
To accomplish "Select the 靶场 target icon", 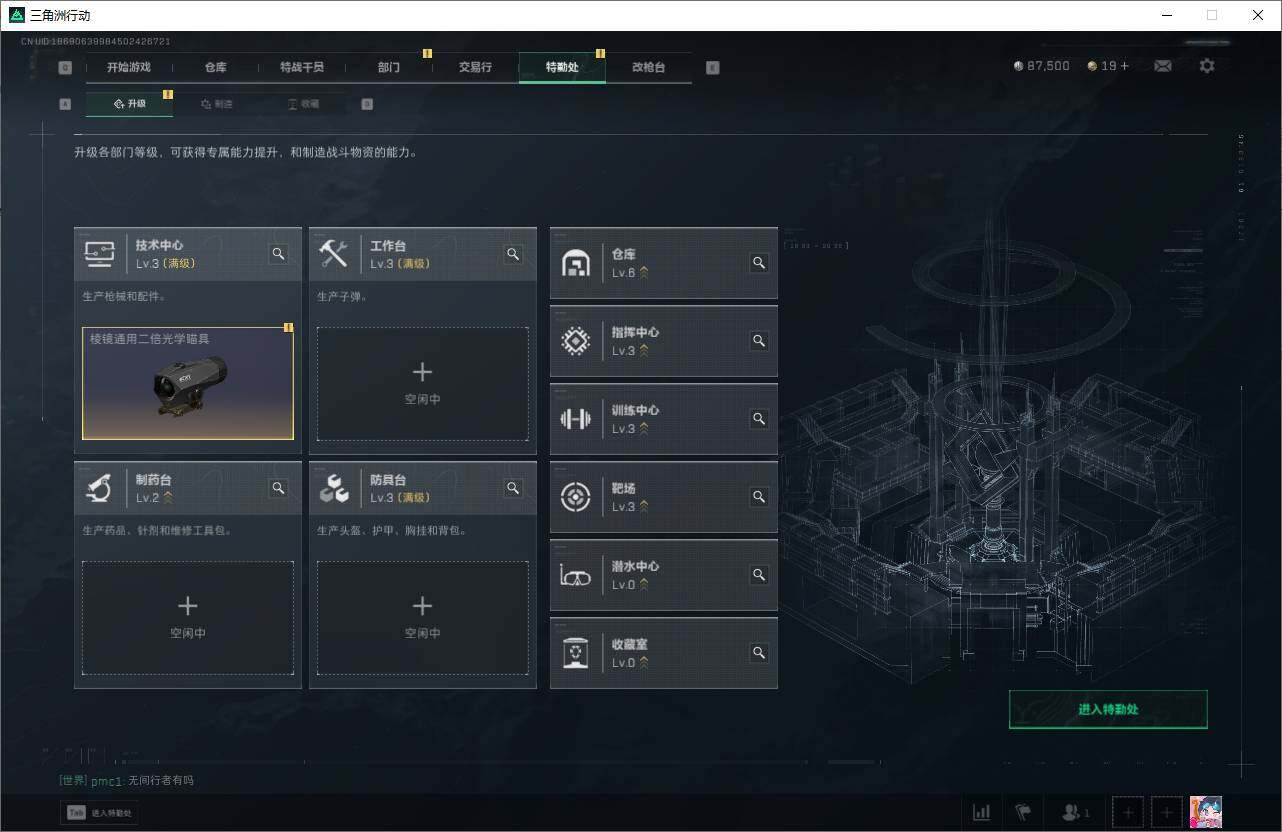I will point(576,497).
